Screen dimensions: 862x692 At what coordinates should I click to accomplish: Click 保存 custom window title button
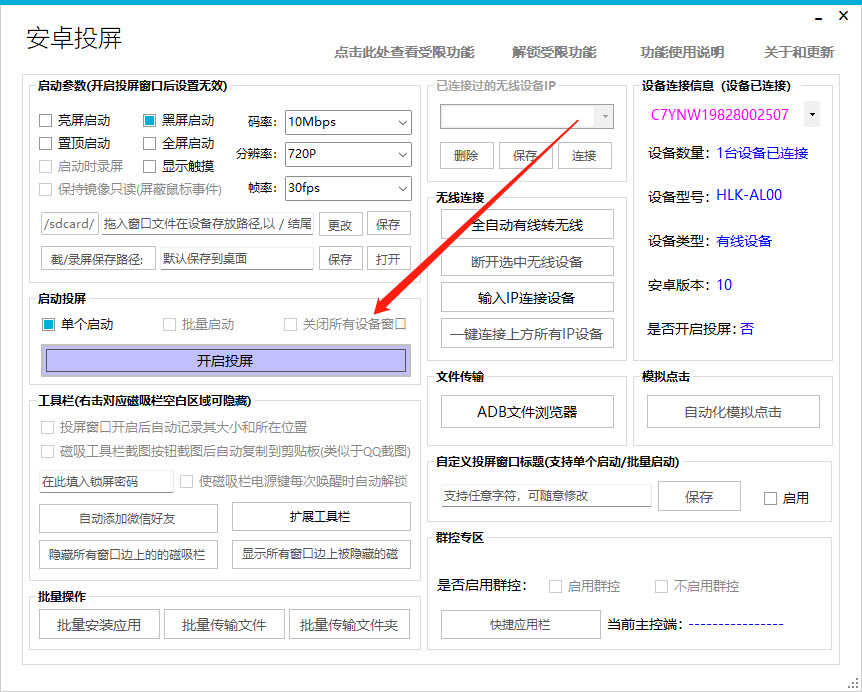click(x=699, y=496)
